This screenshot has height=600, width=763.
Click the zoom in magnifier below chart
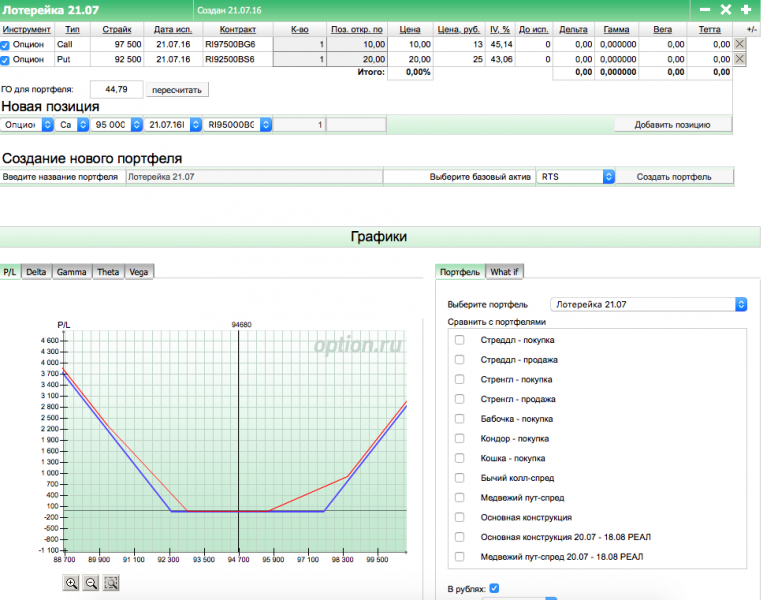71,584
